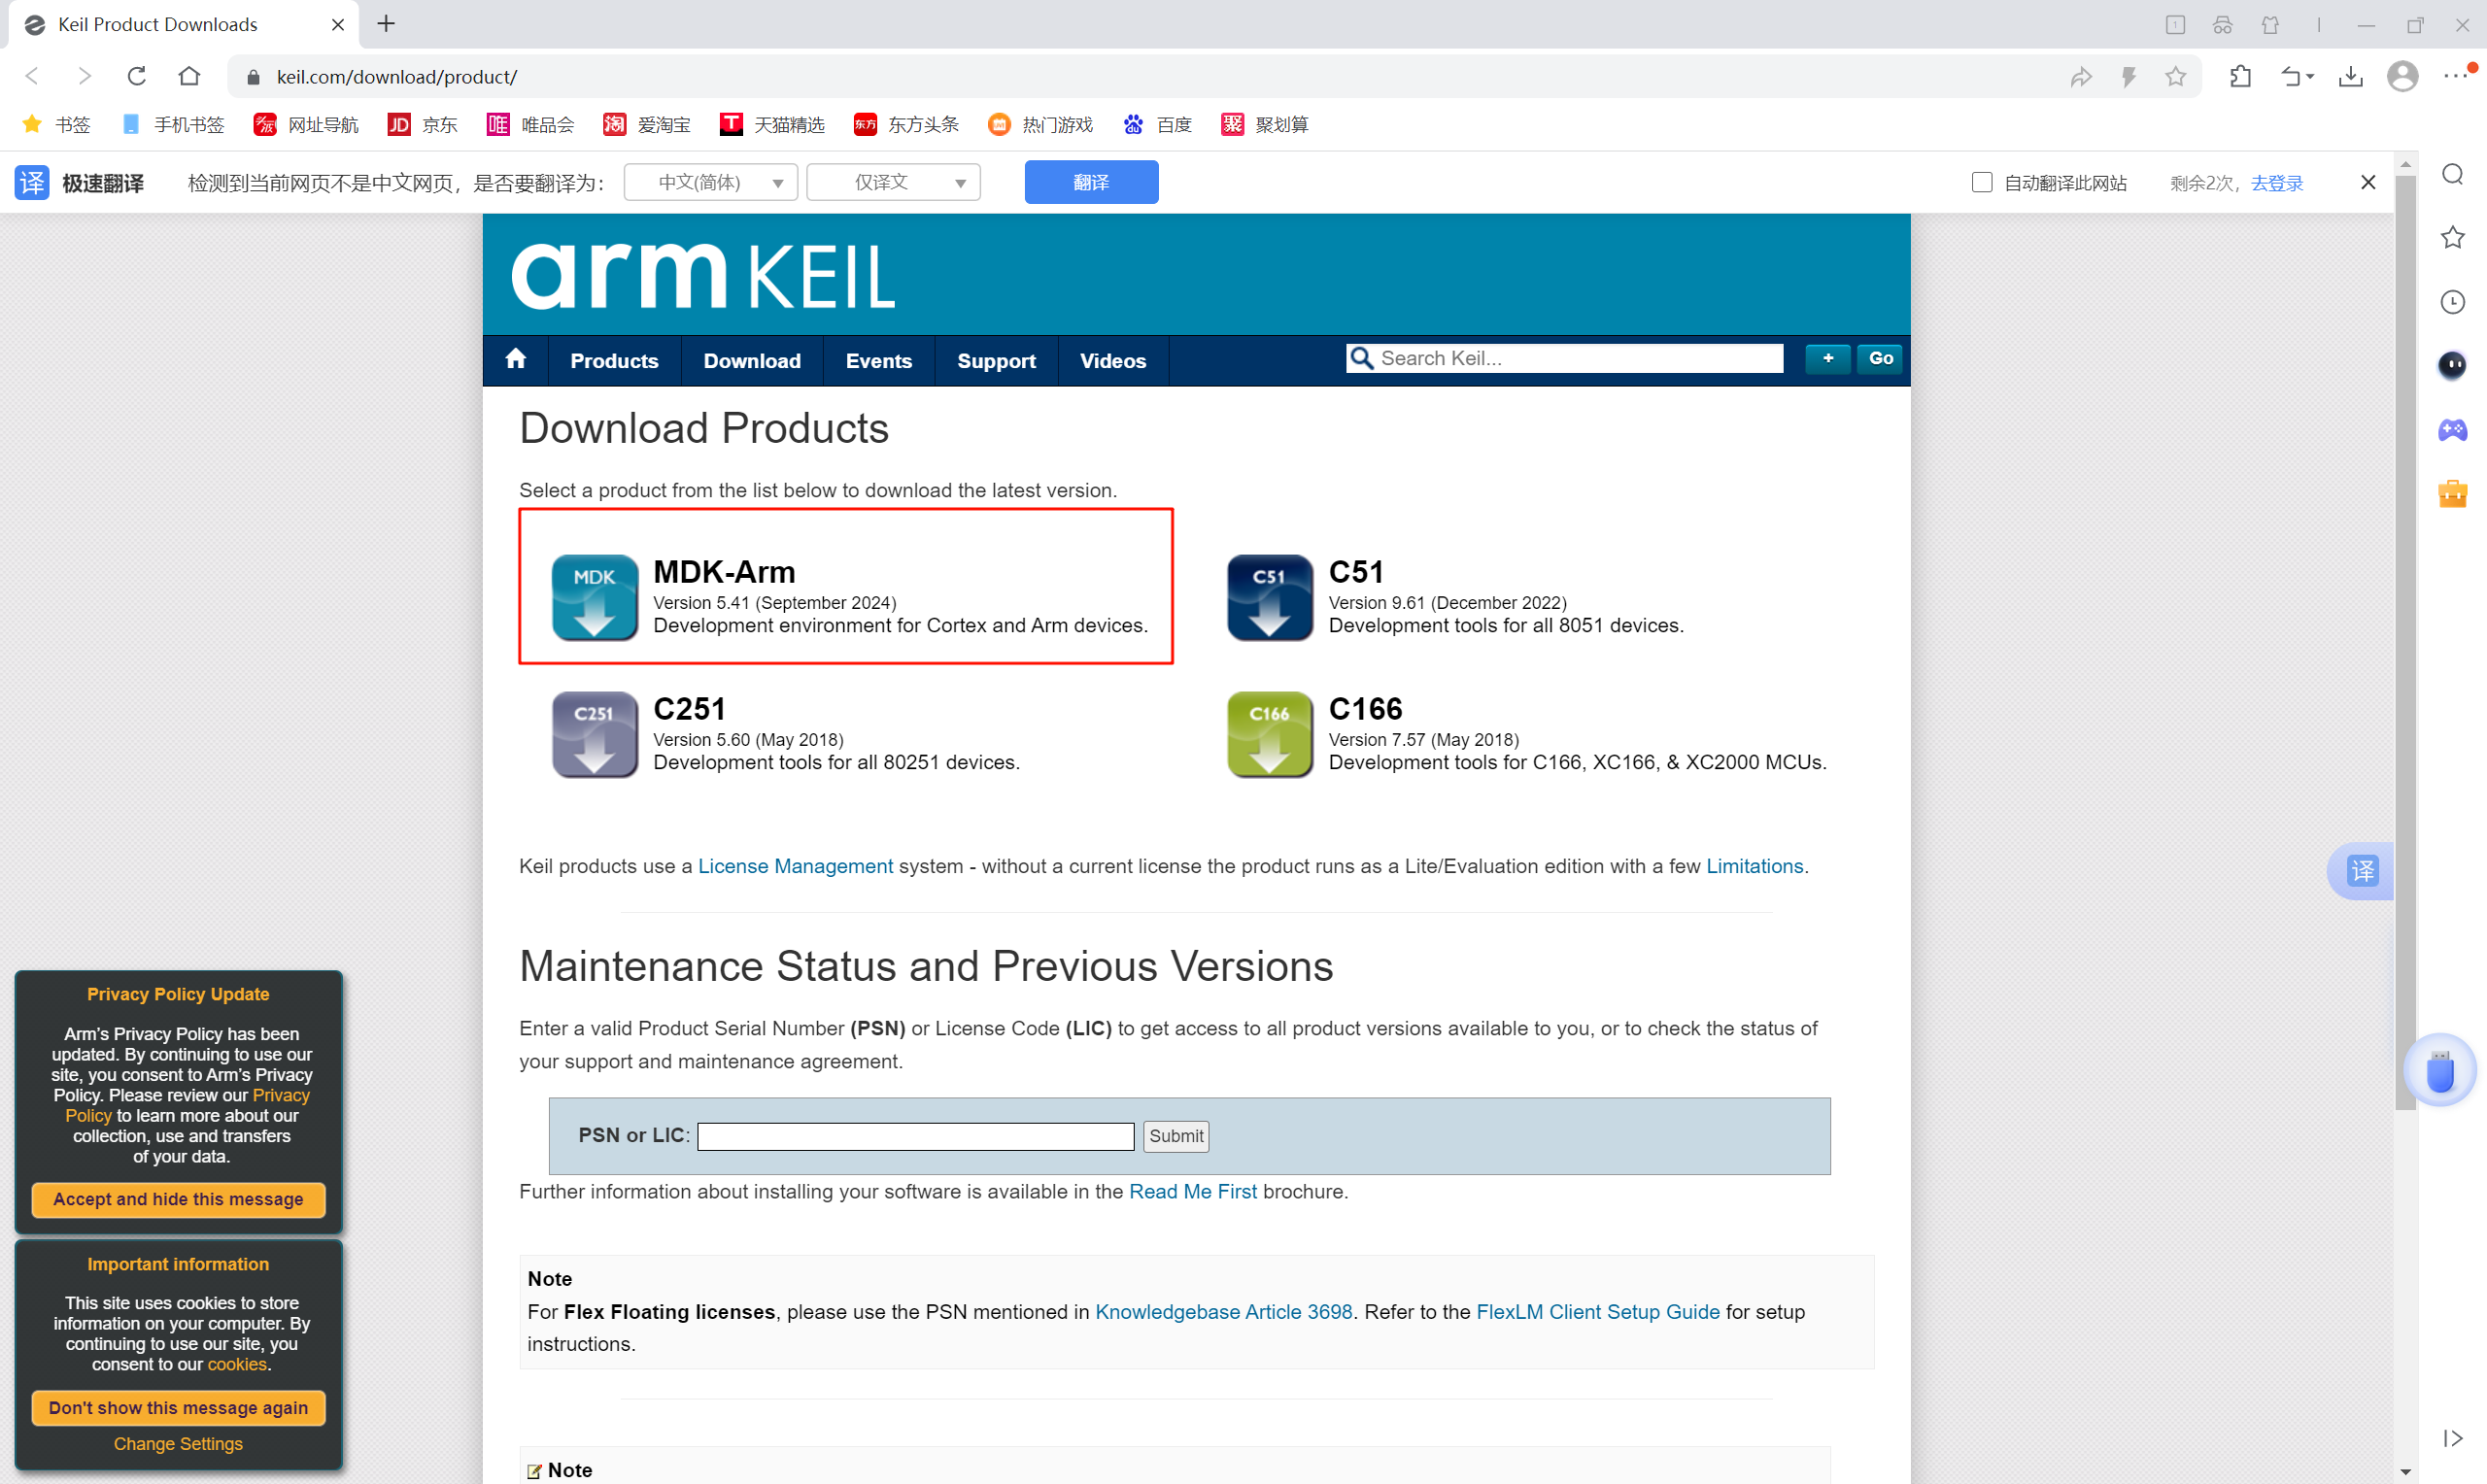2487x1484 pixels.
Task: Click the browser downloads icon in toolbar
Action: pyautogui.click(x=2350, y=77)
